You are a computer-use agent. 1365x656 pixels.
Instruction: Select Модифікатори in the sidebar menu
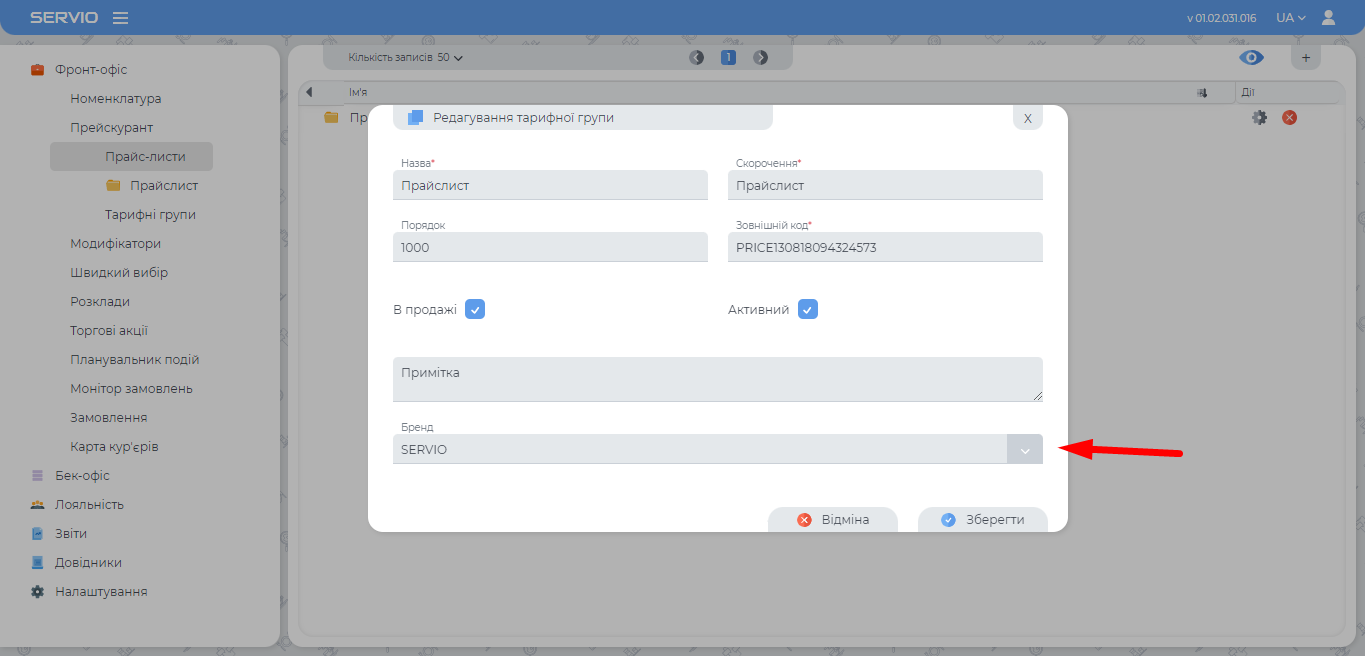(115, 244)
